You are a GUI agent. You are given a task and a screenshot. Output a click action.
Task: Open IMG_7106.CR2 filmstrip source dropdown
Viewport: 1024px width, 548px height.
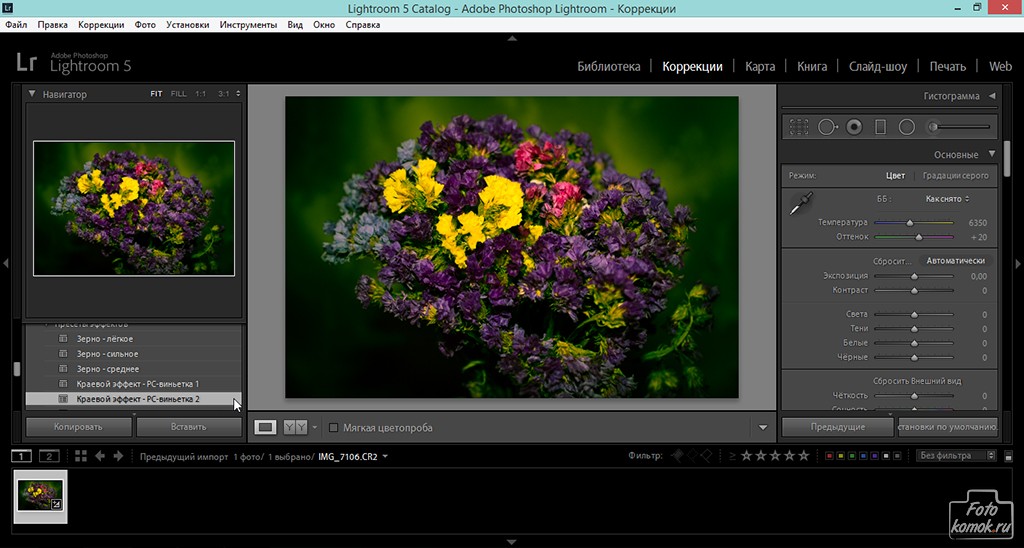coord(385,457)
